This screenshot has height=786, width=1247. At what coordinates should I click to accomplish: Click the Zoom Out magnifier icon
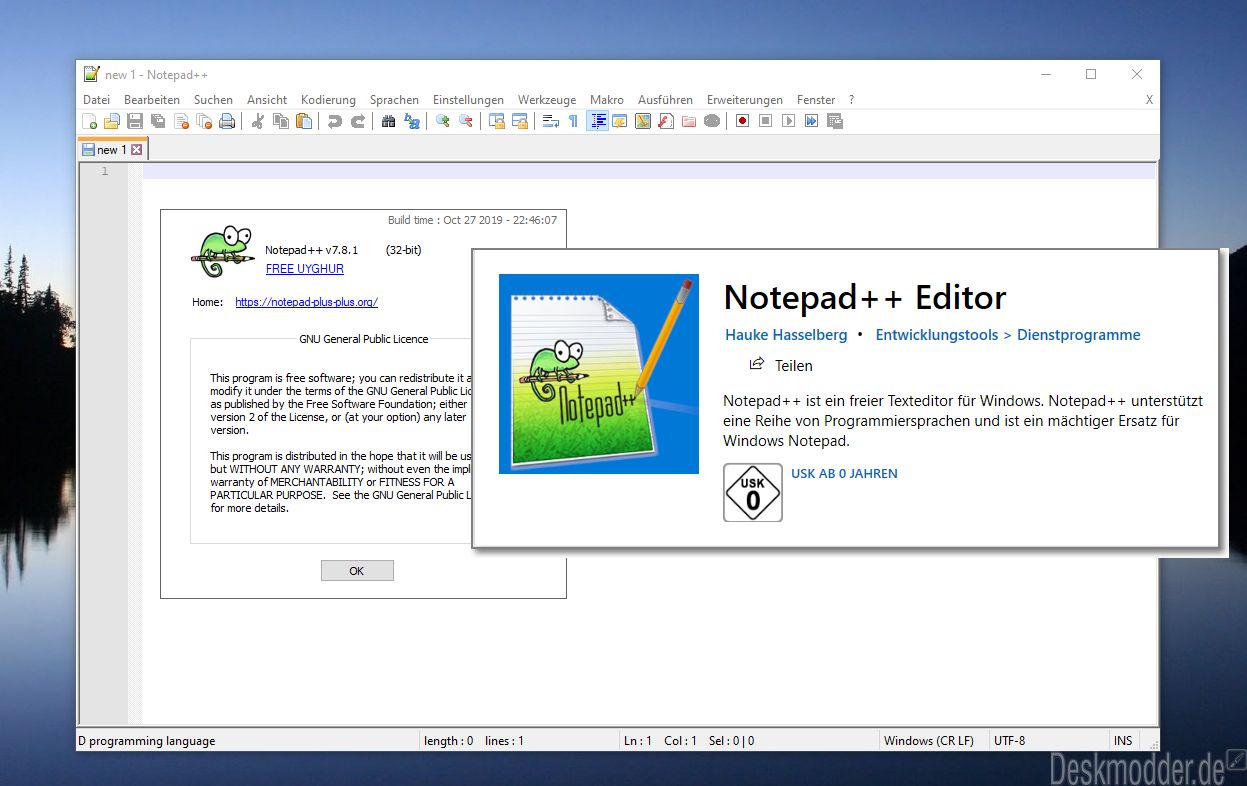pyautogui.click(x=466, y=121)
